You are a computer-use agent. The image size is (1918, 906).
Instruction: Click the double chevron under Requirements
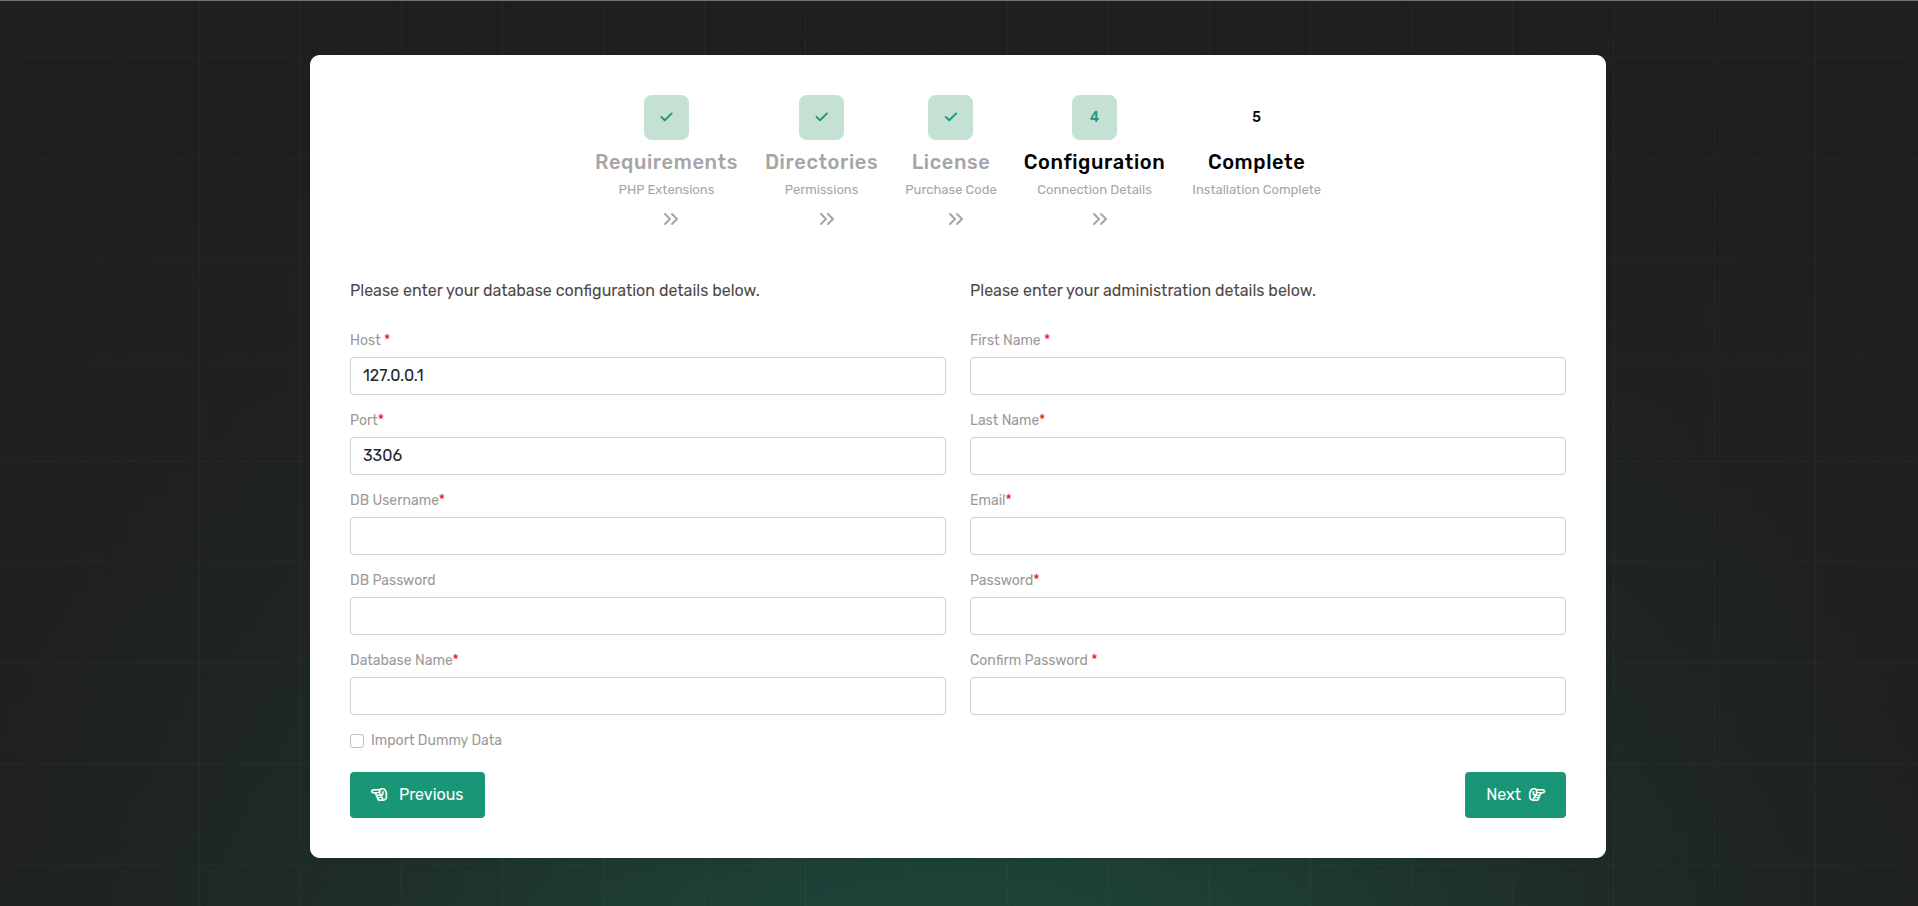[x=670, y=219]
